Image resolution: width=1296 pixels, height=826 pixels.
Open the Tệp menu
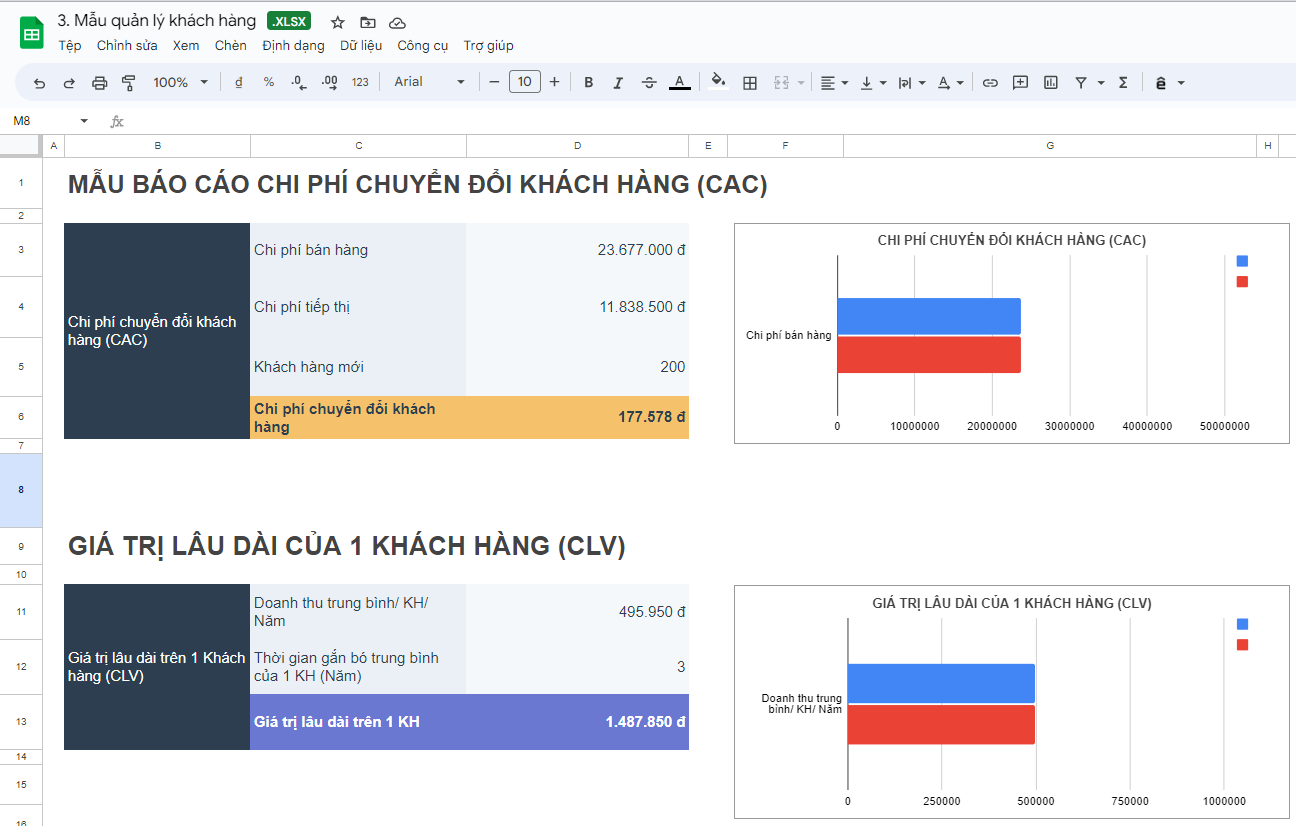coord(70,45)
